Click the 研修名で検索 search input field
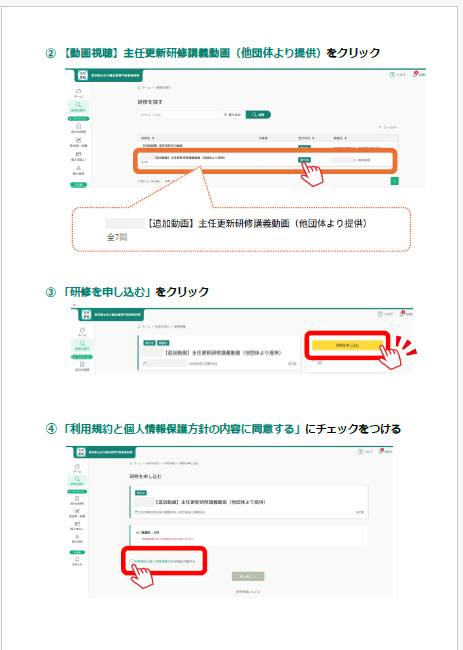 point(178,114)
